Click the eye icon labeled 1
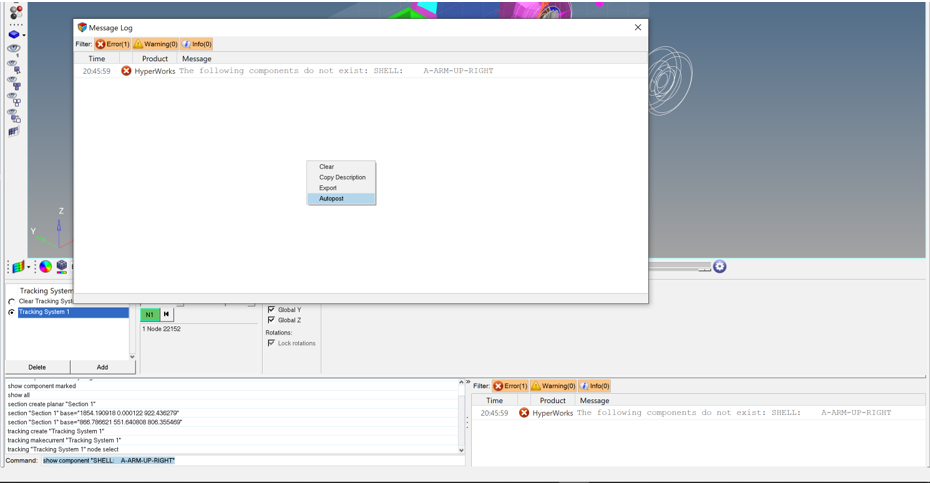Viewport: 930px width, 484px height. (x=14, y=49)
